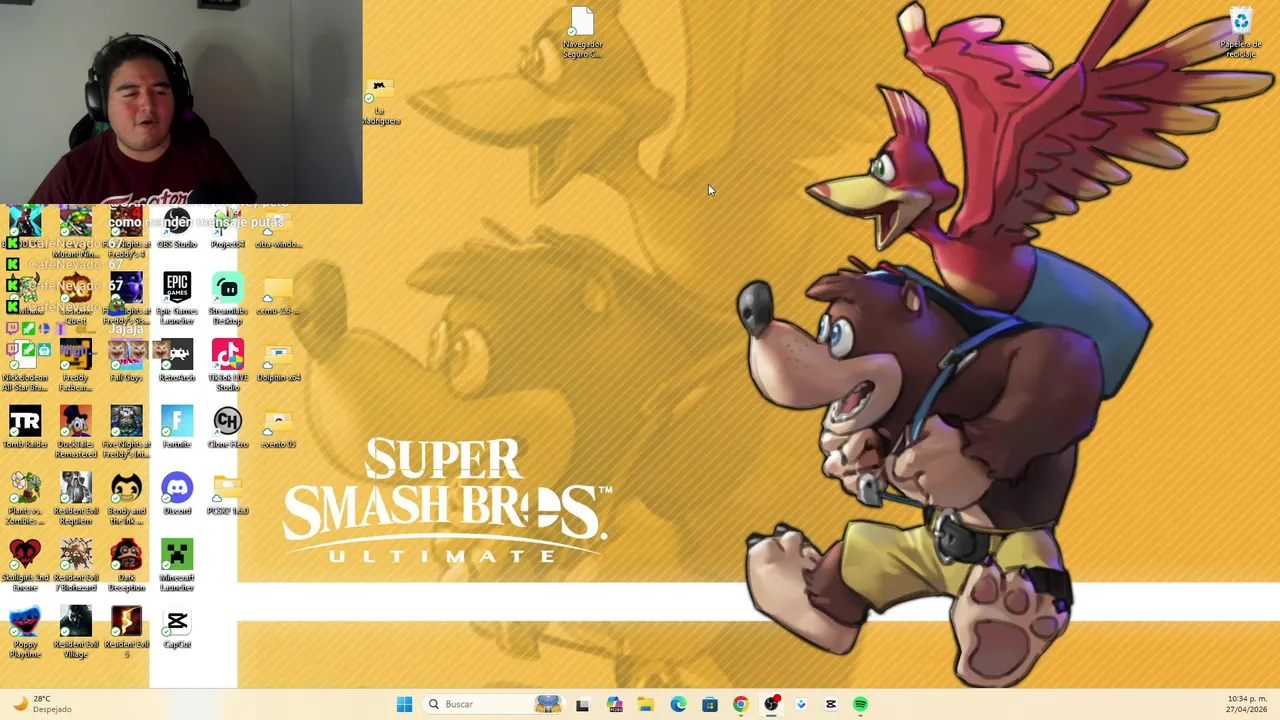The width and height of the screenshot is (1280, 720).
Task: Launch Microsoft 365 Copilot from taskbar
Action: coord(614,704)
